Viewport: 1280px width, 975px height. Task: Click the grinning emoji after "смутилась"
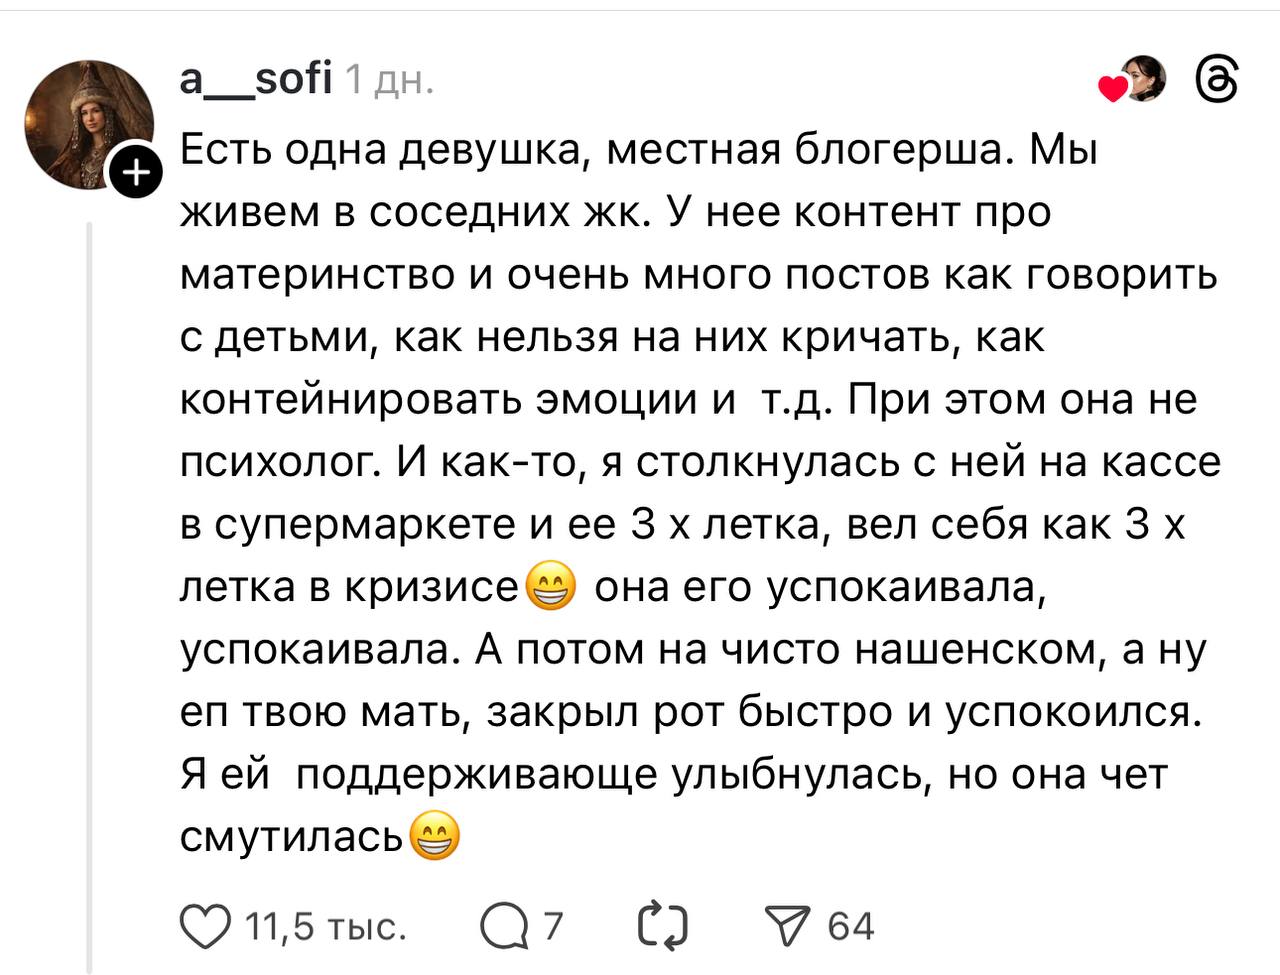coord(435,837)
